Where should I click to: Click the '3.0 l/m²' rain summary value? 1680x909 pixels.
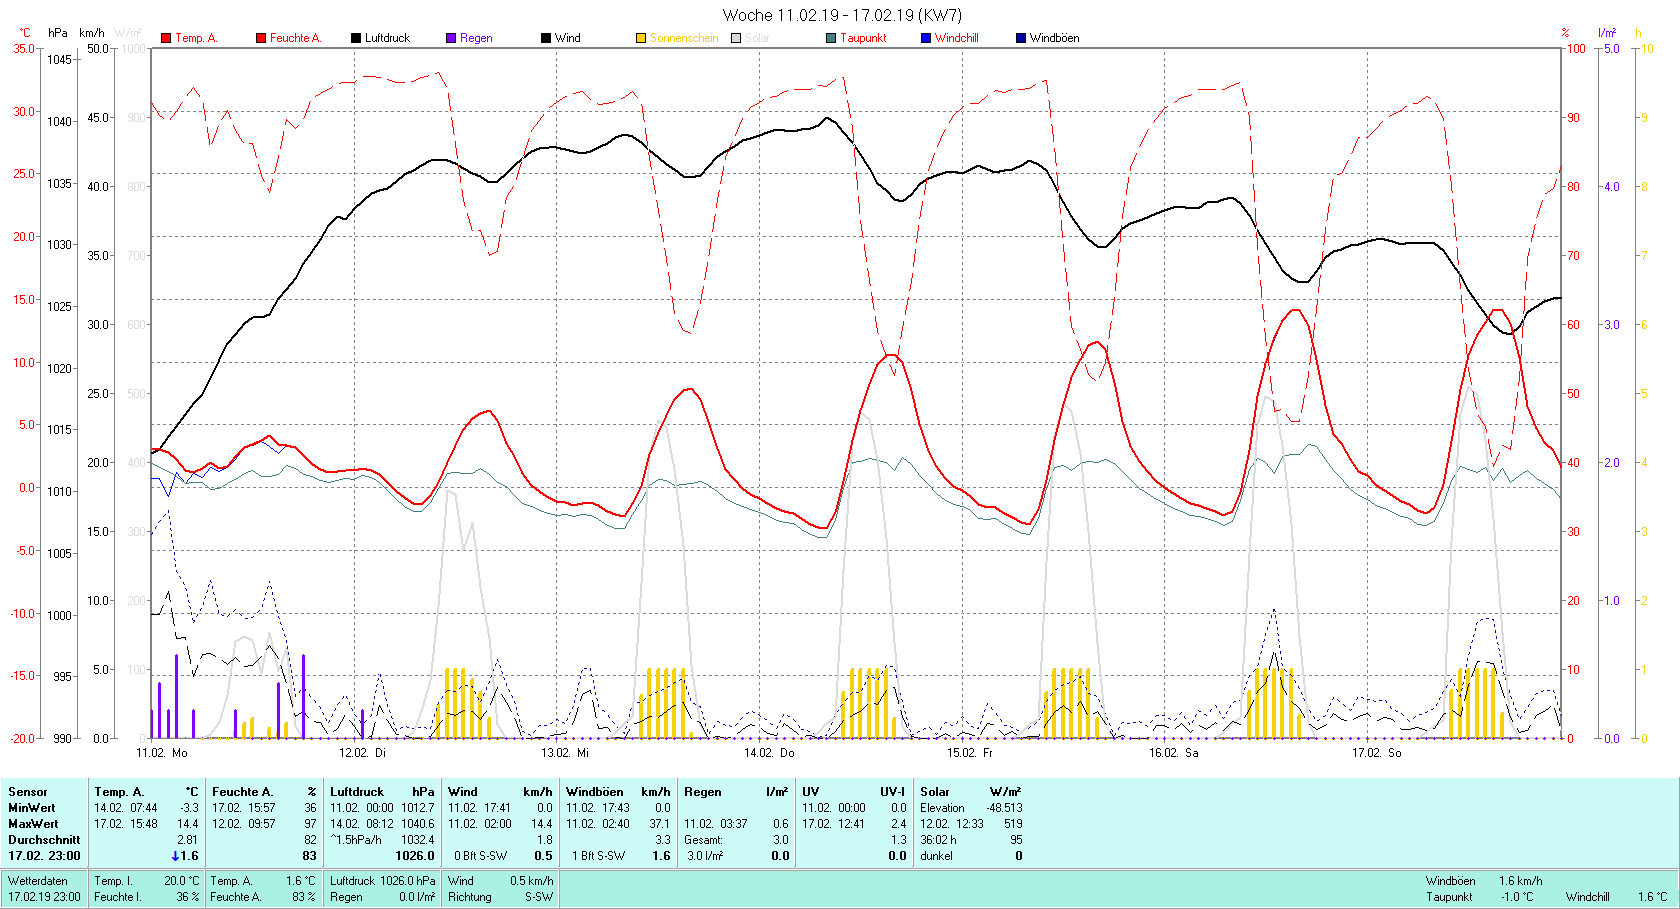point(705,856)
